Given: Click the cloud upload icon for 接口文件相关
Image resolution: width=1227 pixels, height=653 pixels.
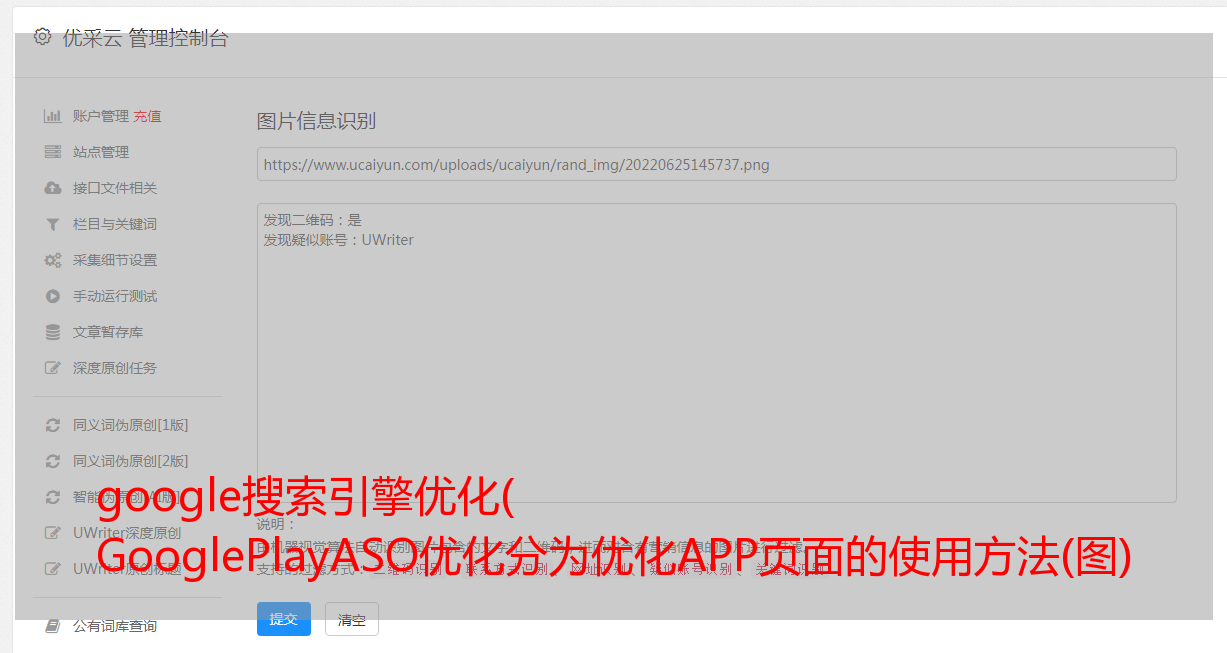Looking at the screenshot, I should (x=53, y=188).
